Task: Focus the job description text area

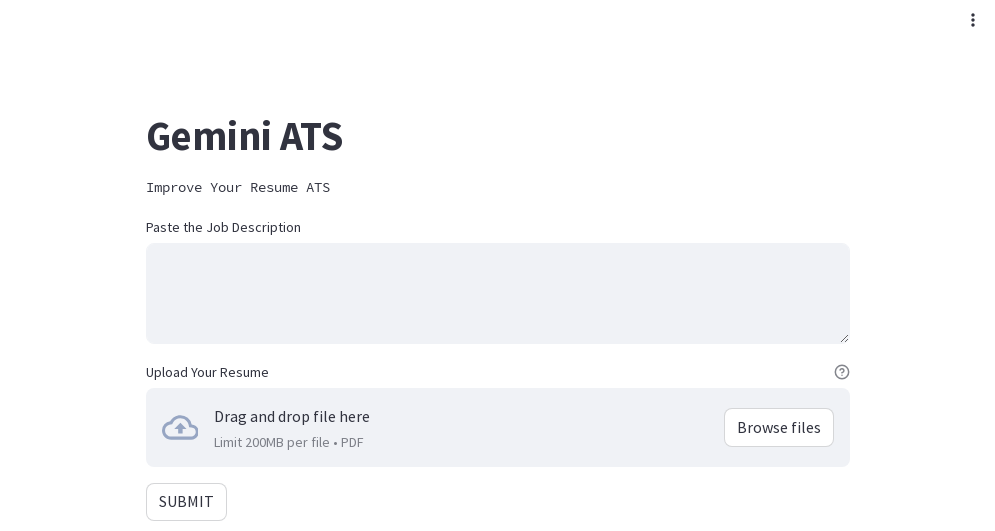Action: 497,293
